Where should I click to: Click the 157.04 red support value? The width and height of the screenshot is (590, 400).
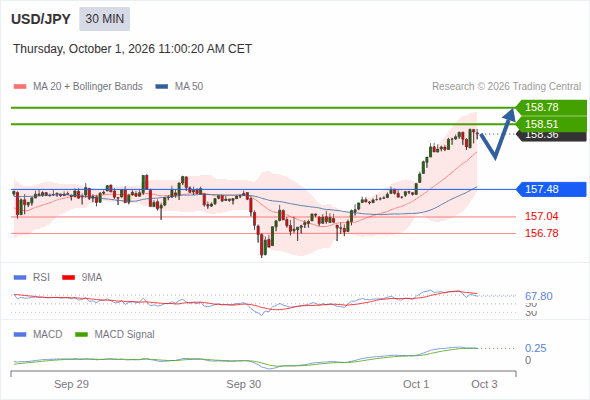[x=541, y=216]
